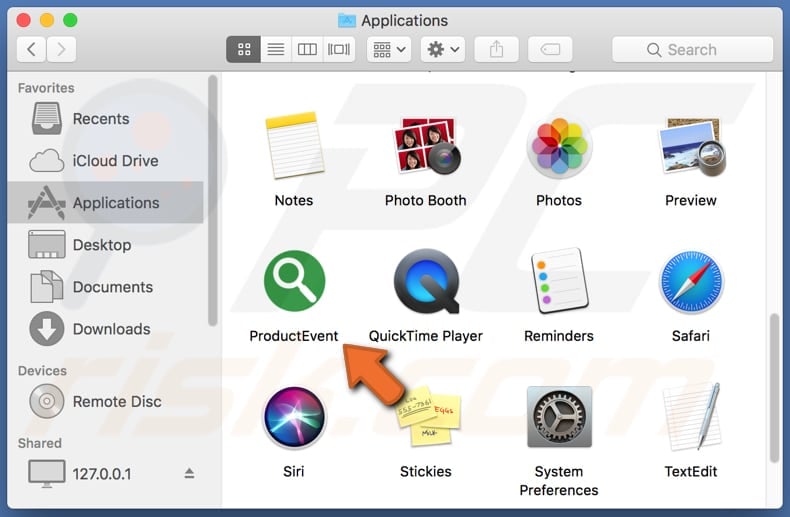Click the Edit Tags toolbar button
The image size is (790, 517).
point(550,49)
